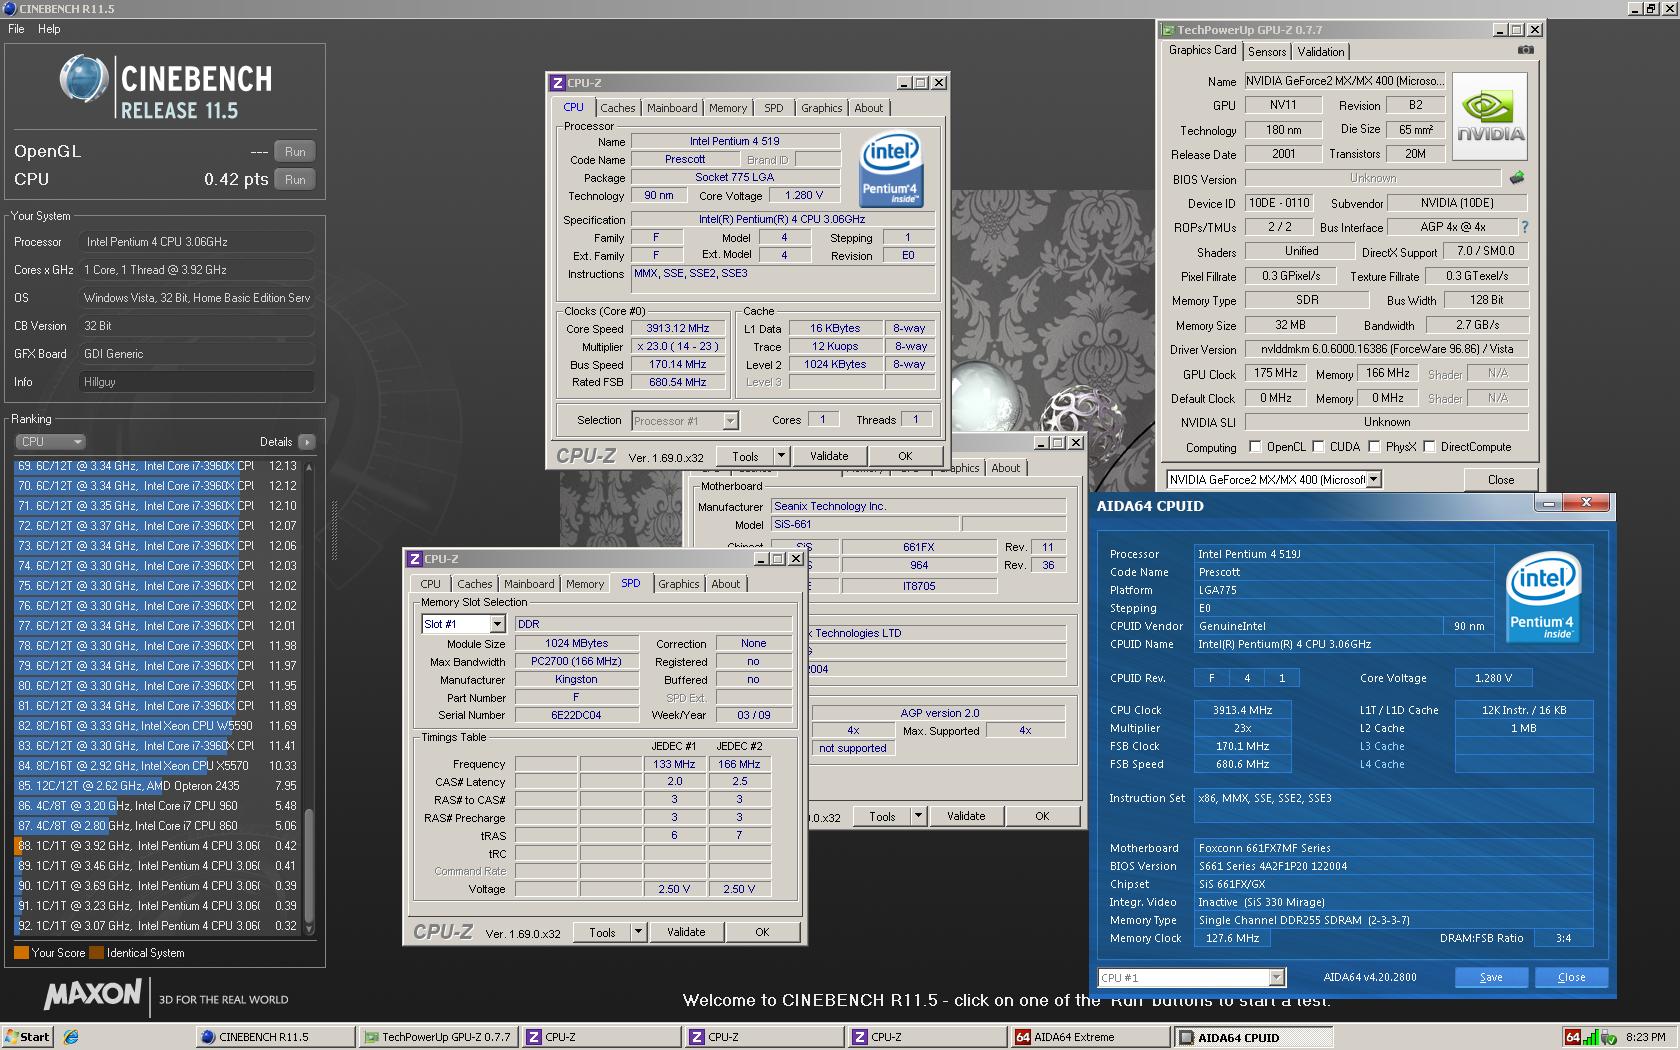Open the CPU #1 dropdown in AIDA64 CPUID
Image resolution: width=1680 pixels, height=1050 pixels.
tap(1277, 978)
